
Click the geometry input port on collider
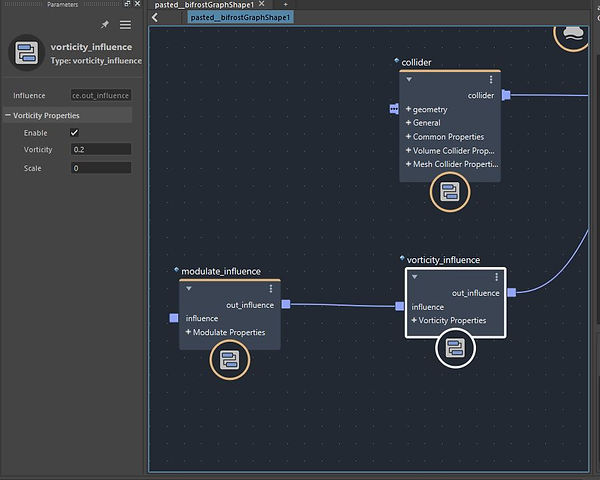click(394, 109)
